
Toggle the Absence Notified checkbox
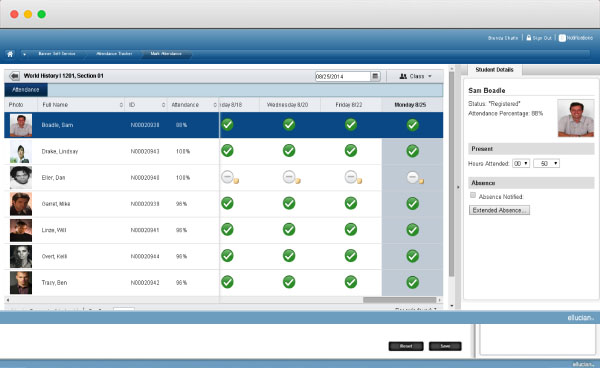pyautogui.click(x=473, y=195)
